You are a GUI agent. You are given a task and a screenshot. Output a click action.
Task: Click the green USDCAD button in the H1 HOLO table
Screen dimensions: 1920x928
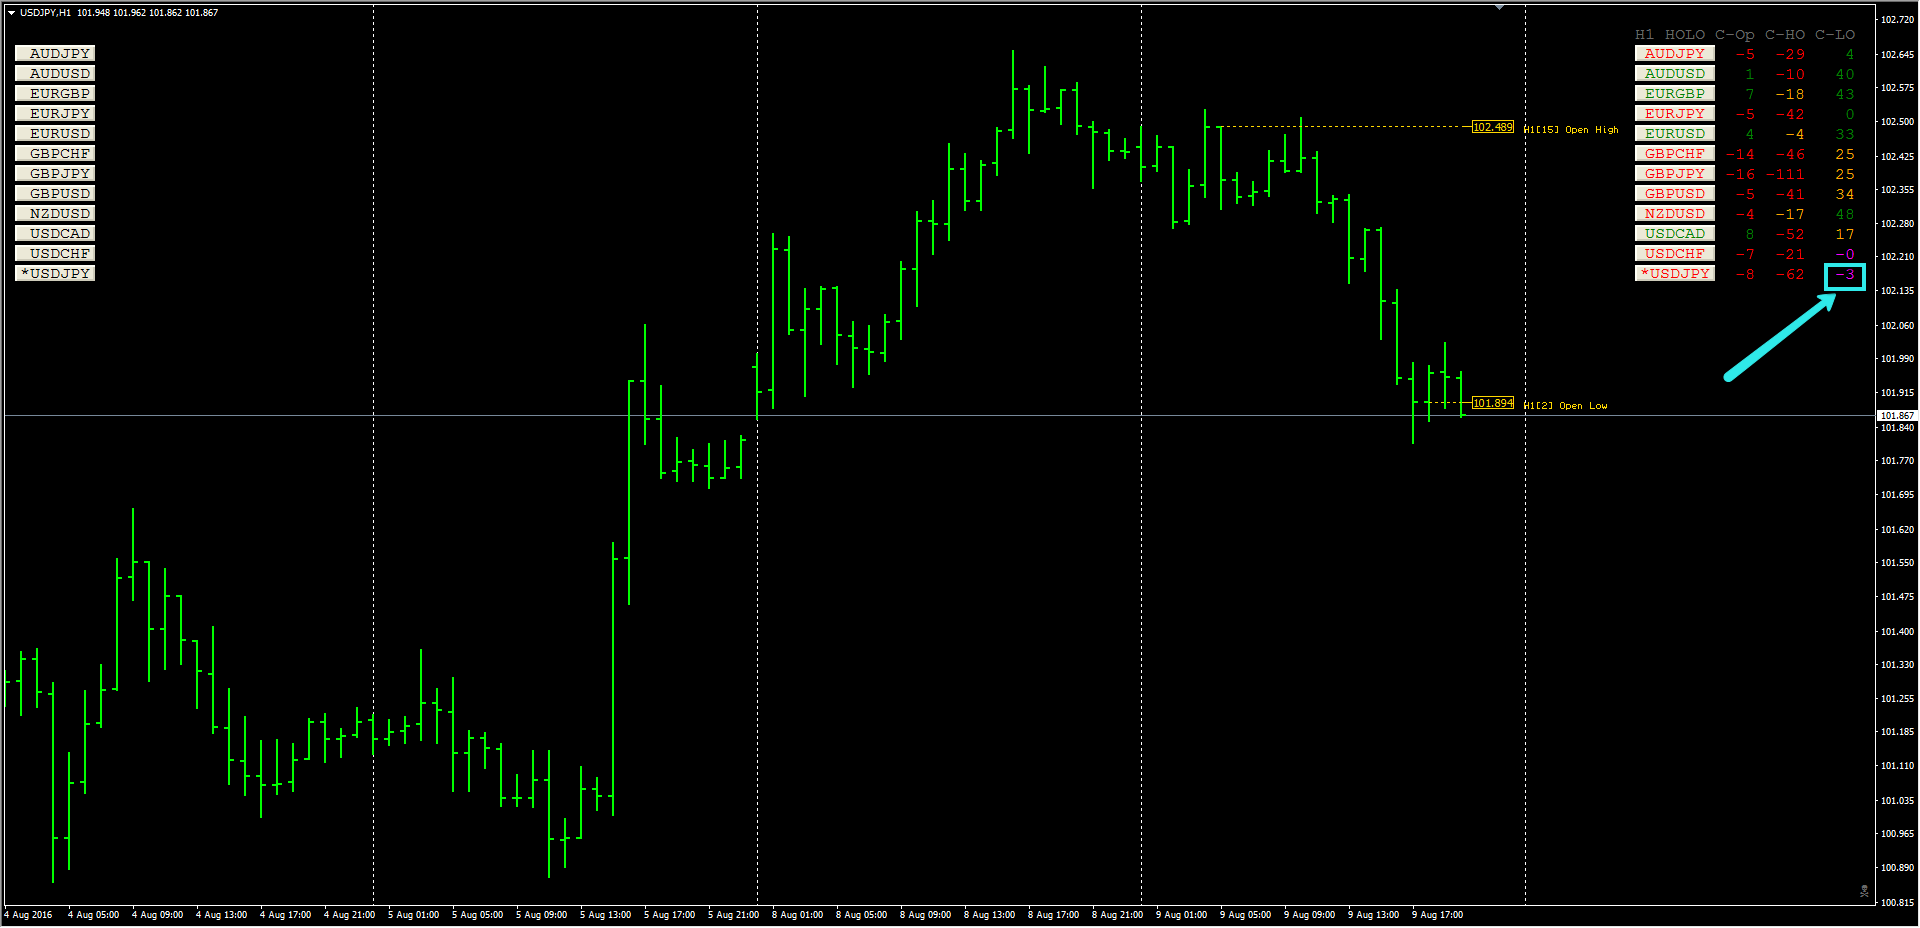[x=1675, y=233]
